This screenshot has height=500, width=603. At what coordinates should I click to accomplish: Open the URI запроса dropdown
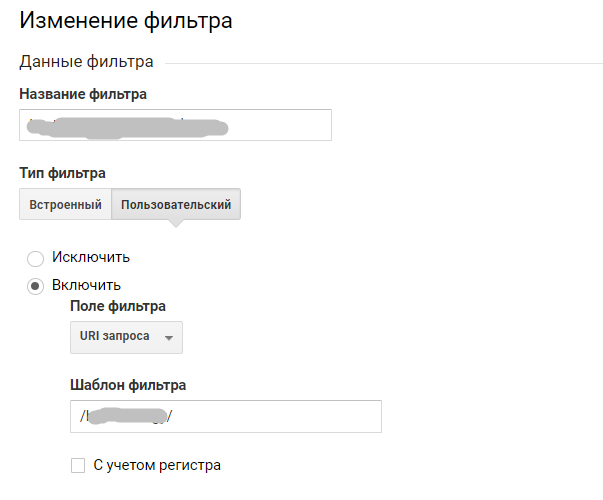(x=126, y=337)
